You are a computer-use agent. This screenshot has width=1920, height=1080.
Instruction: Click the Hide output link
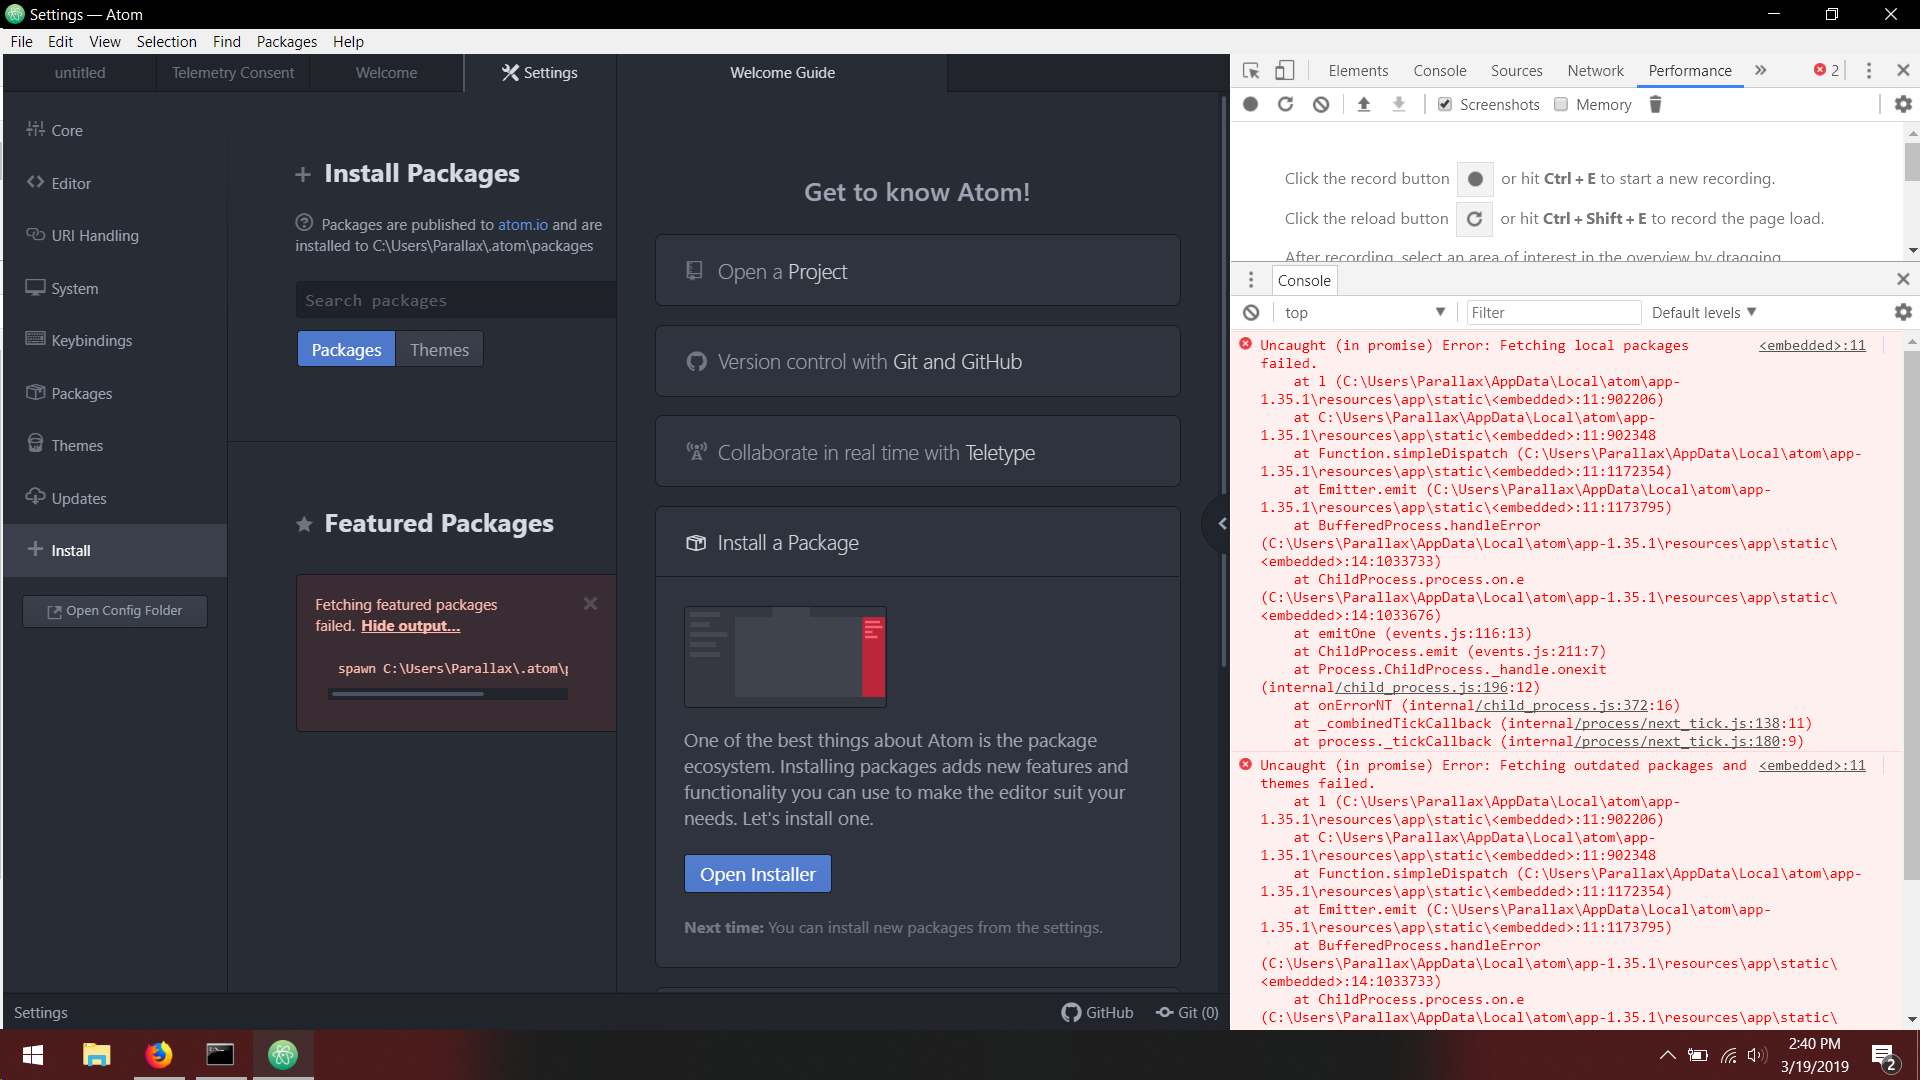(x=409, y=625)
